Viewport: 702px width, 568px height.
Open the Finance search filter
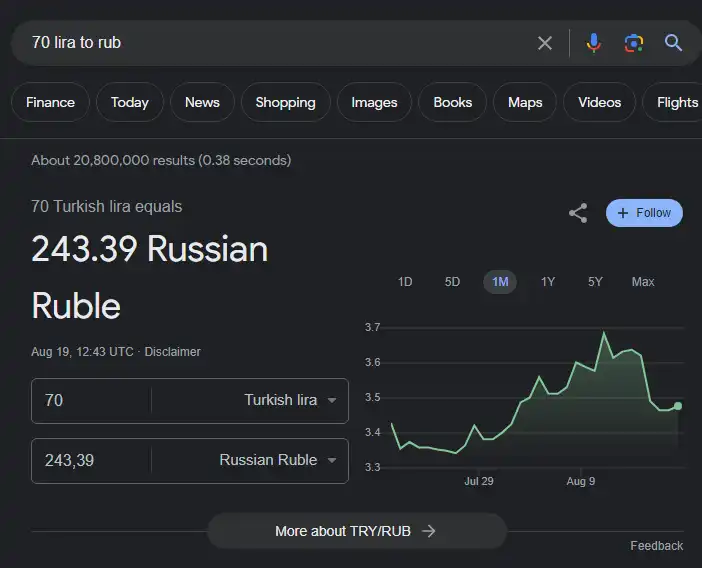point(50,102)
